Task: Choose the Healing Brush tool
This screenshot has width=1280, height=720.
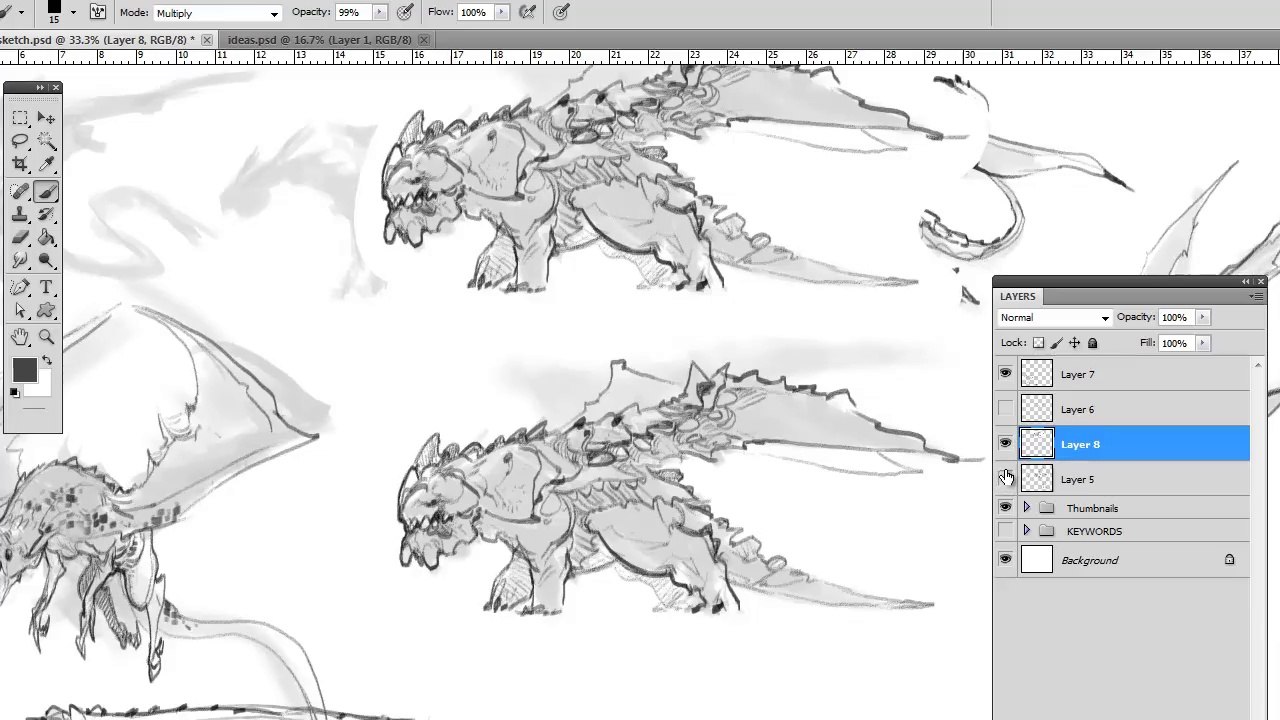Action: 20,192
